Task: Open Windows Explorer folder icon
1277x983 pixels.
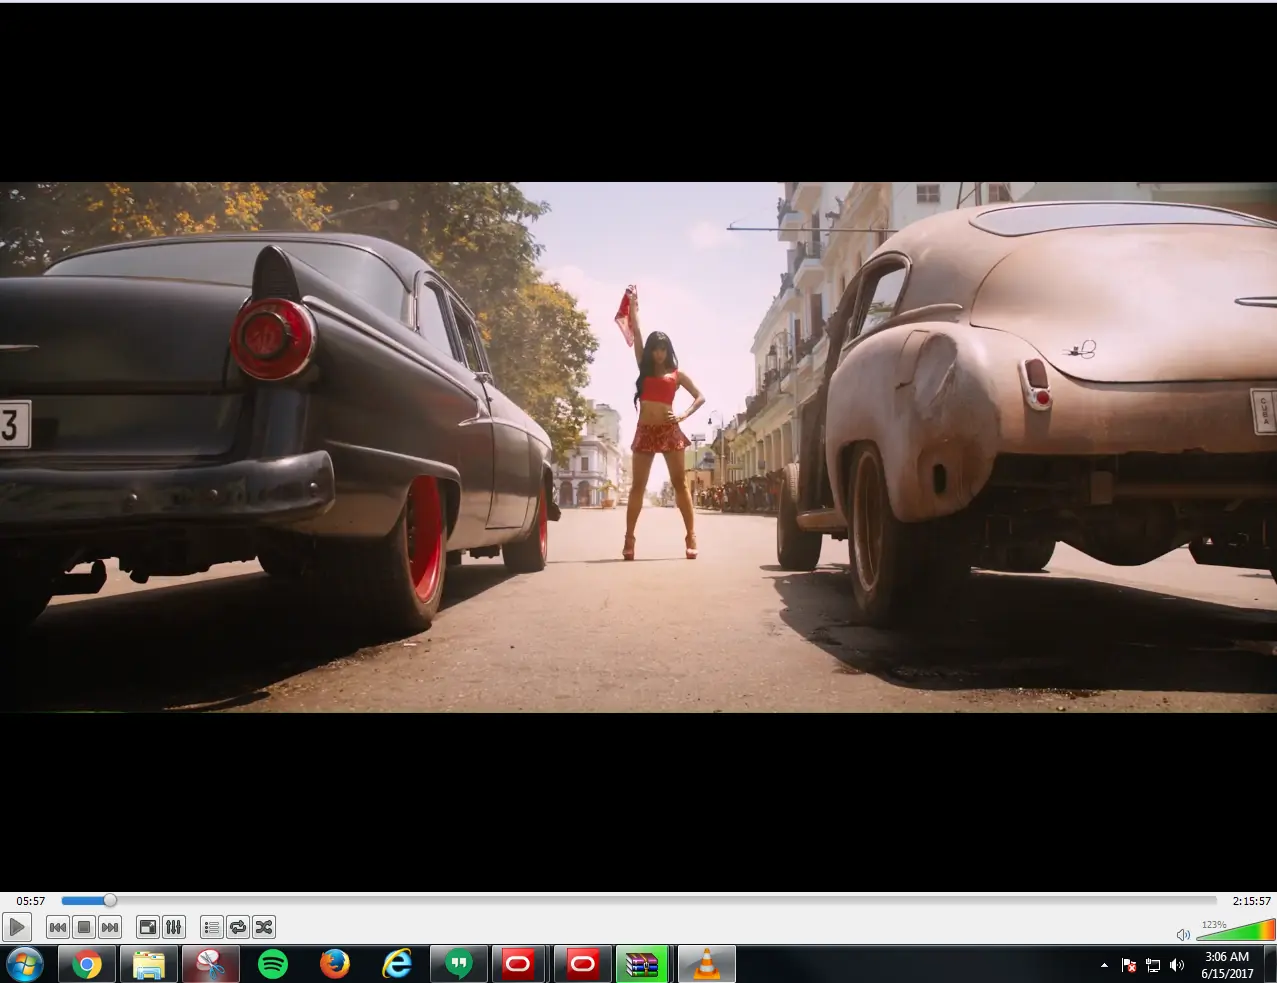Action: (x=149, y=964)
